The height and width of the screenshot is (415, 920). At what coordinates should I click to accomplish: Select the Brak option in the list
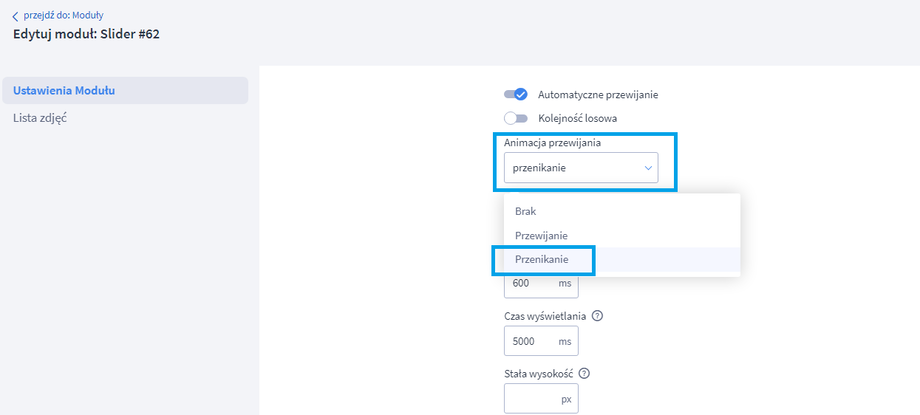point(526,212)
